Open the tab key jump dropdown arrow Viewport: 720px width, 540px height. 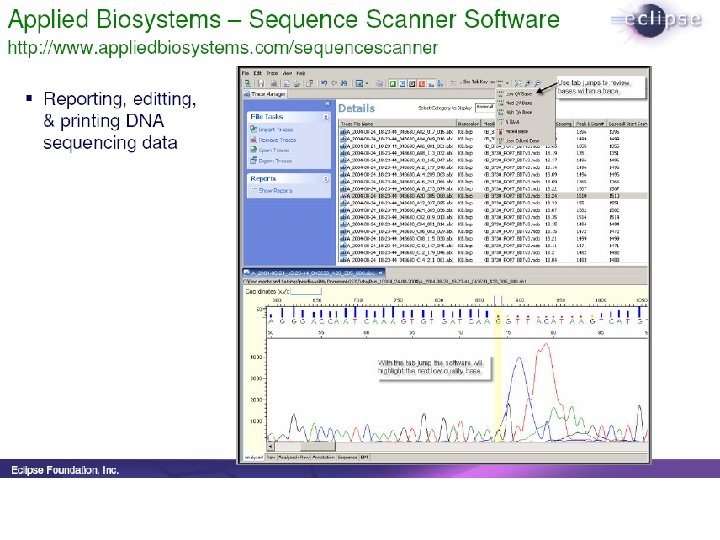(507, 83)
